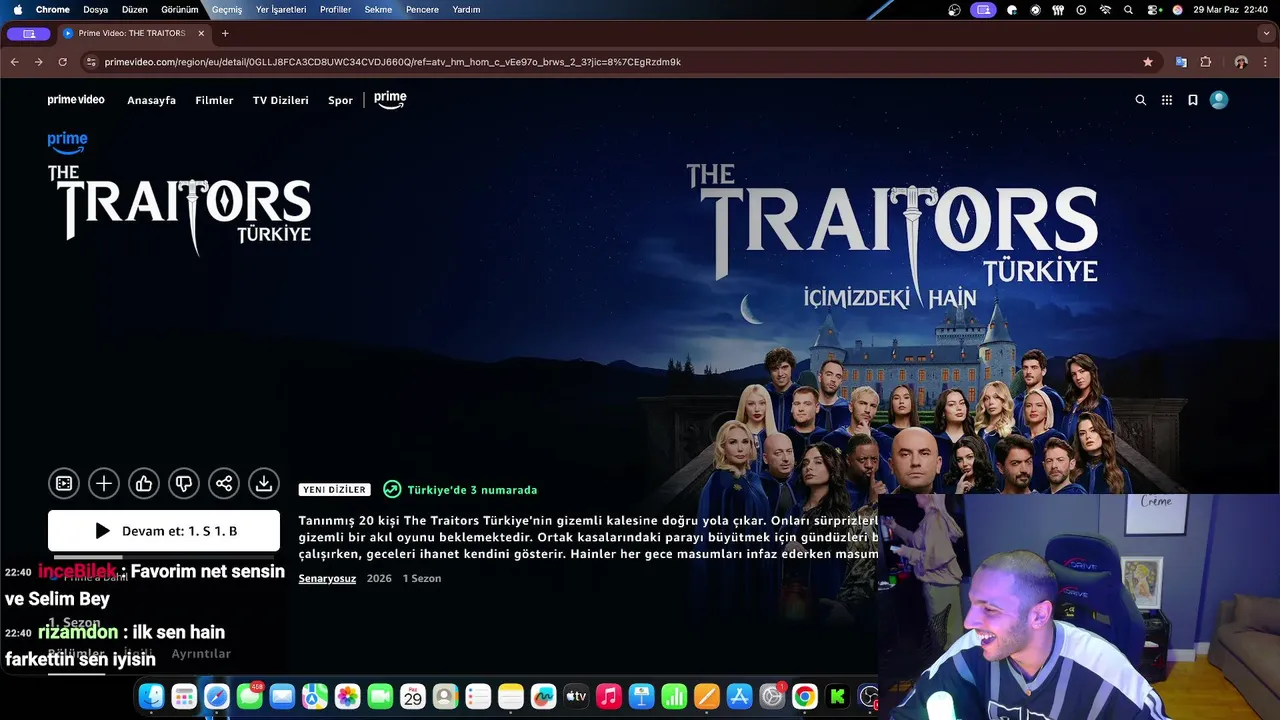Viewport: 1280px width, 720px height.
Task: Click the address bar URL field
Action: point(620,62)
